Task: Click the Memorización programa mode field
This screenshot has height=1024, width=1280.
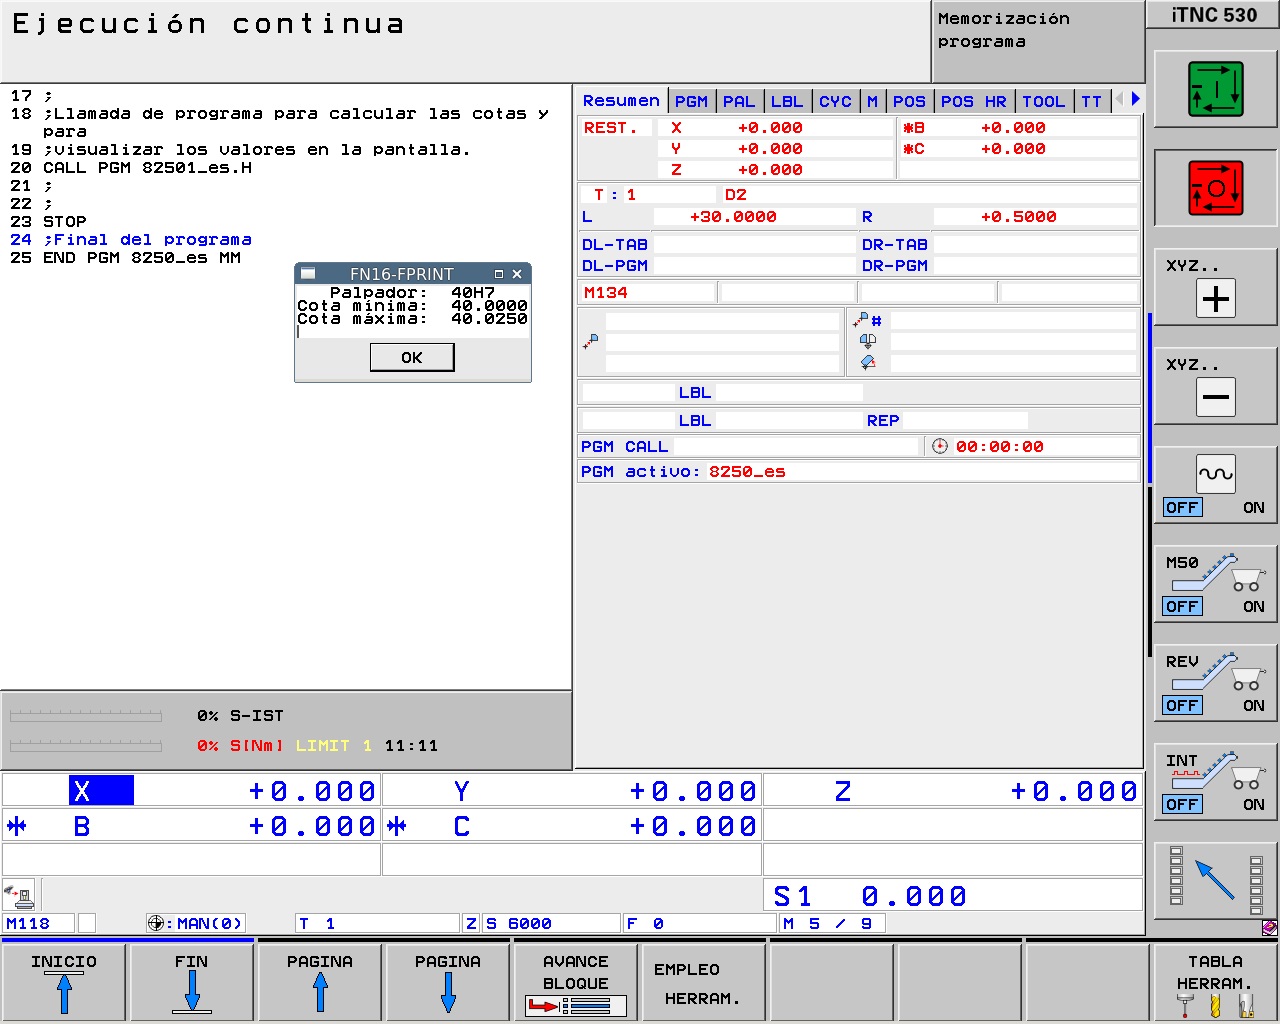Action: pyautogui.click(x=1037, y=41)
